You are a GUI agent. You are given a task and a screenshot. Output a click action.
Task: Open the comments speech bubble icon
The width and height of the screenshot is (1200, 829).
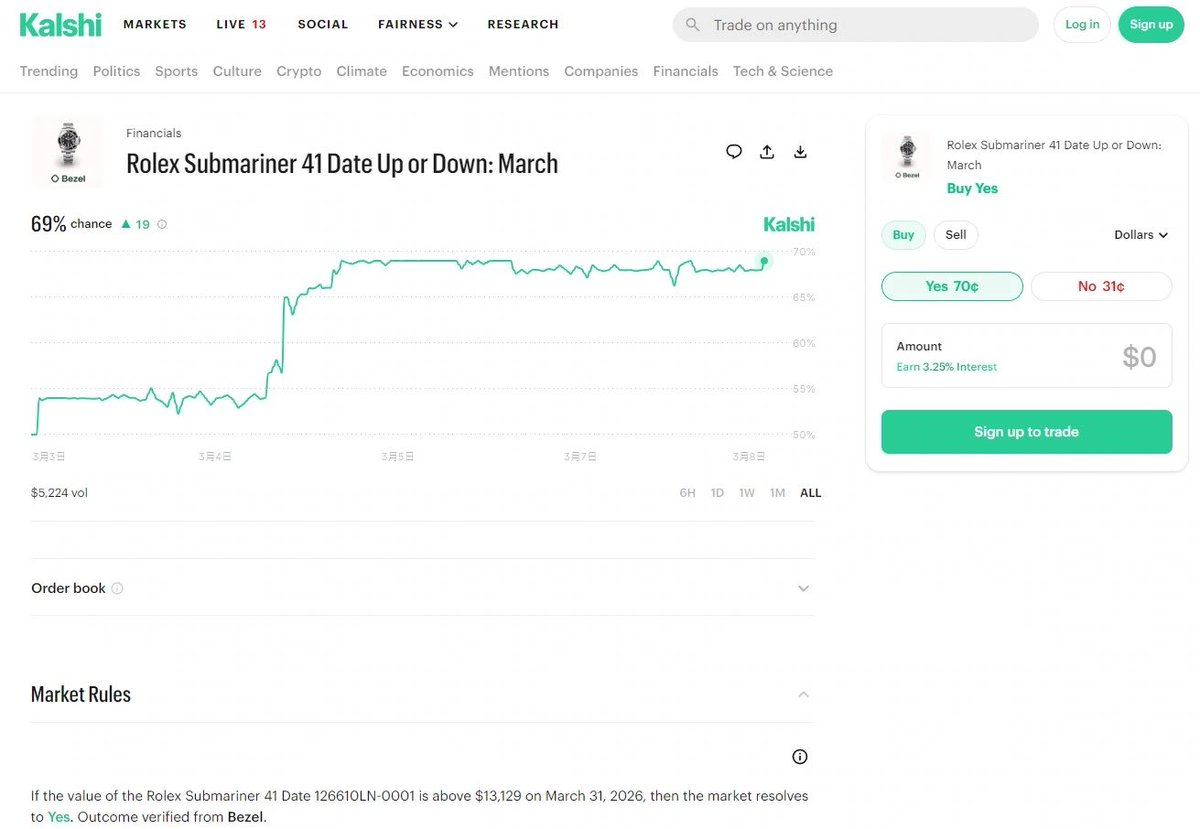coord(734,152)
